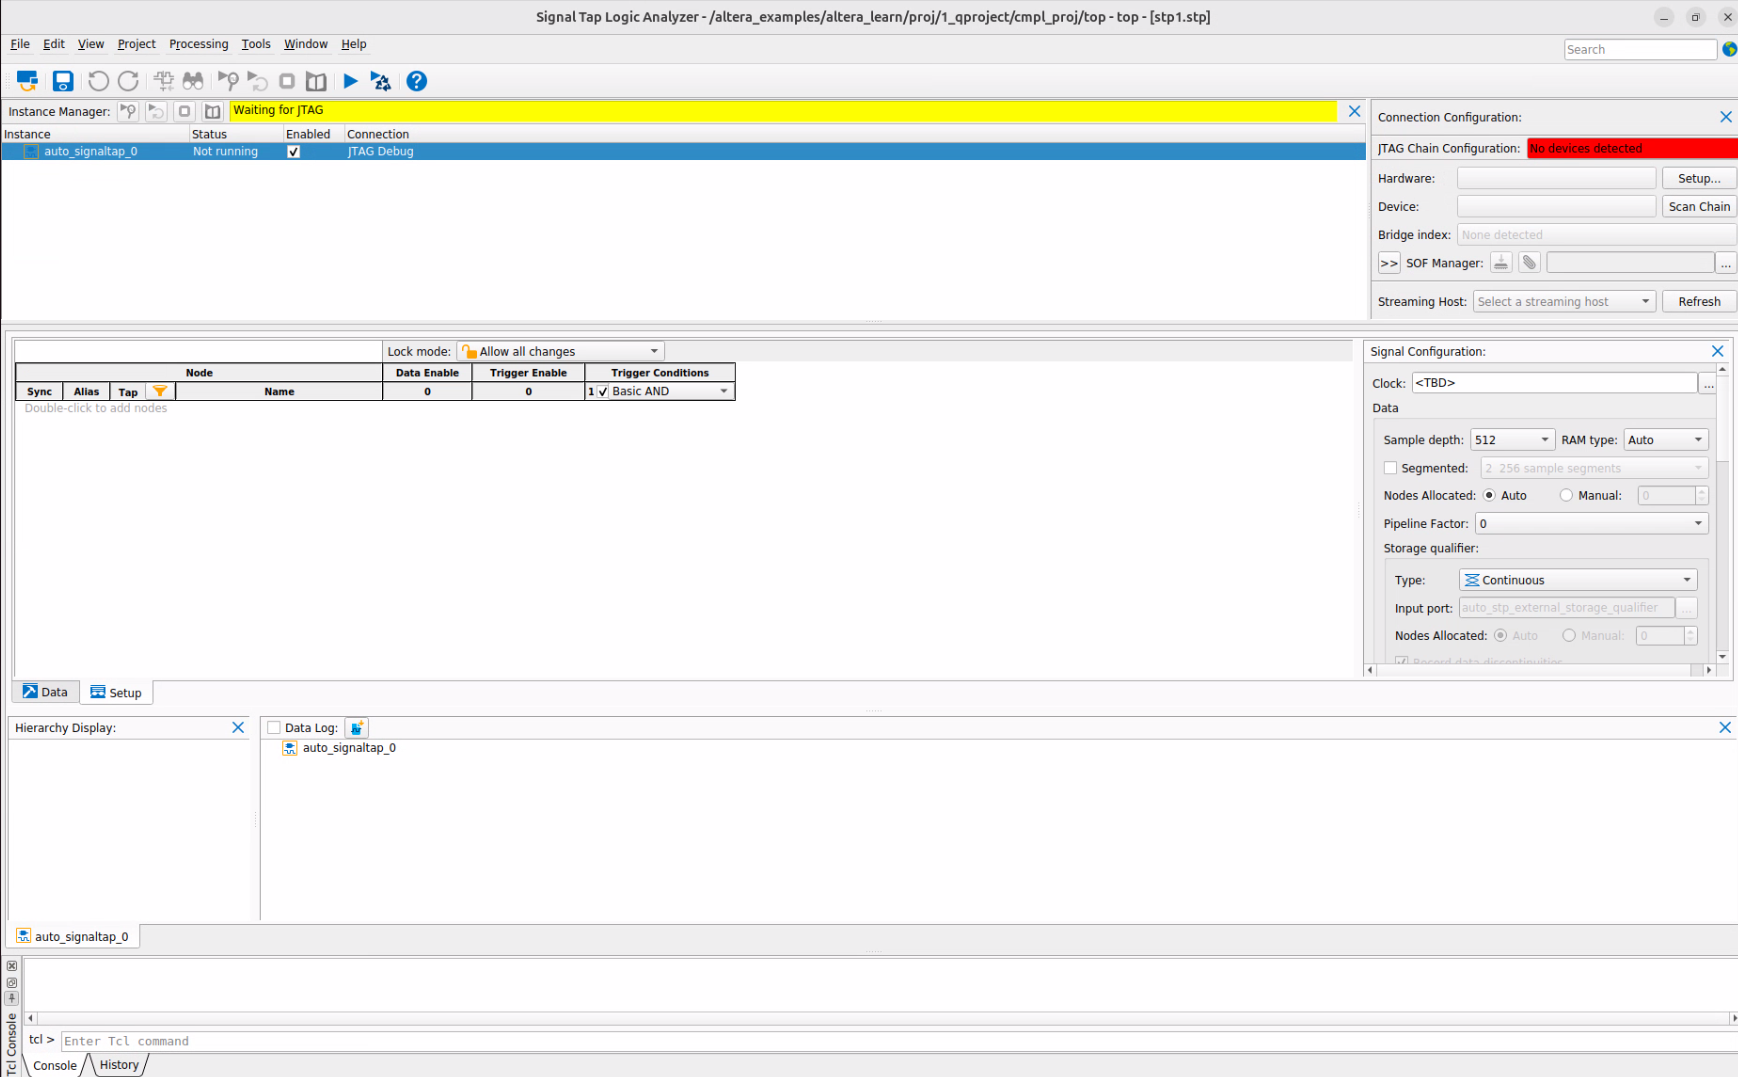This screenshot has height=1077, width=1738.
Task: Click Read Data in Instance Manager
Action: click(212, 111)
